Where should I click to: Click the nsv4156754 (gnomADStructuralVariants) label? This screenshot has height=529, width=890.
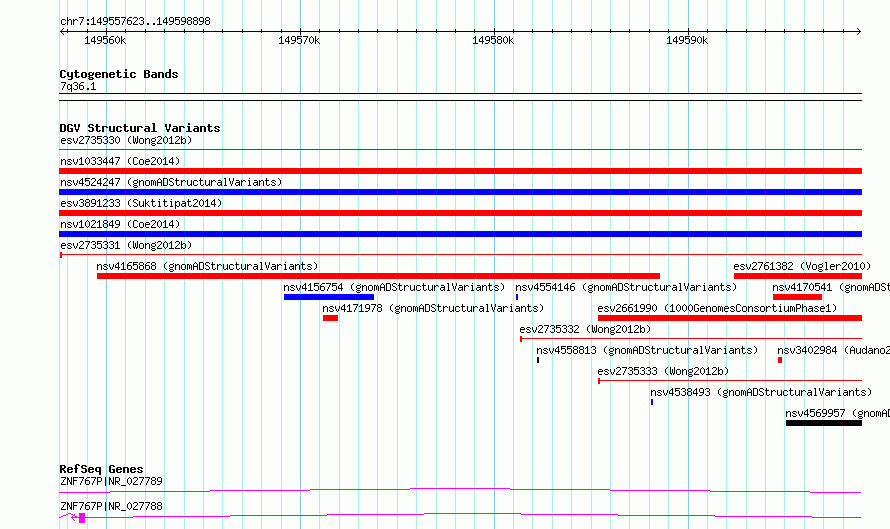394,287
